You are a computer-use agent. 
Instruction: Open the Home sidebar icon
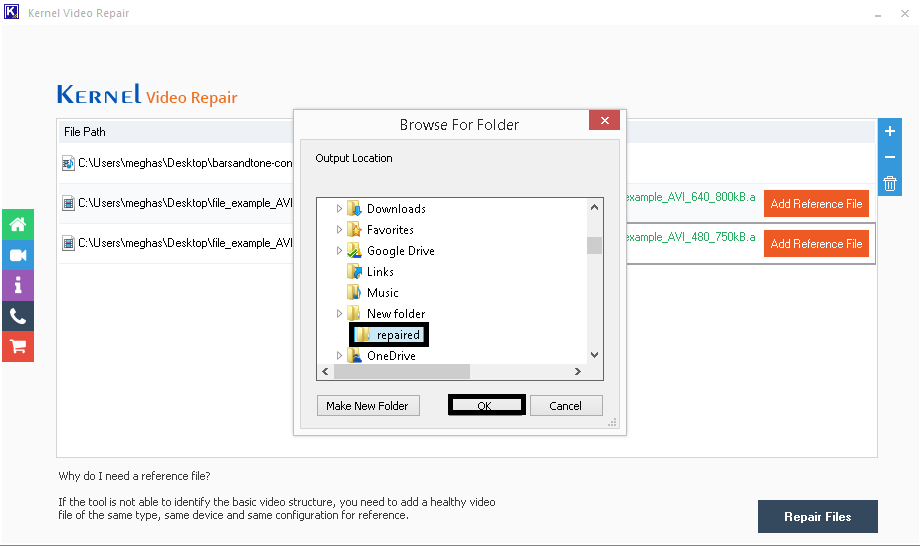(x=18, y=225)
